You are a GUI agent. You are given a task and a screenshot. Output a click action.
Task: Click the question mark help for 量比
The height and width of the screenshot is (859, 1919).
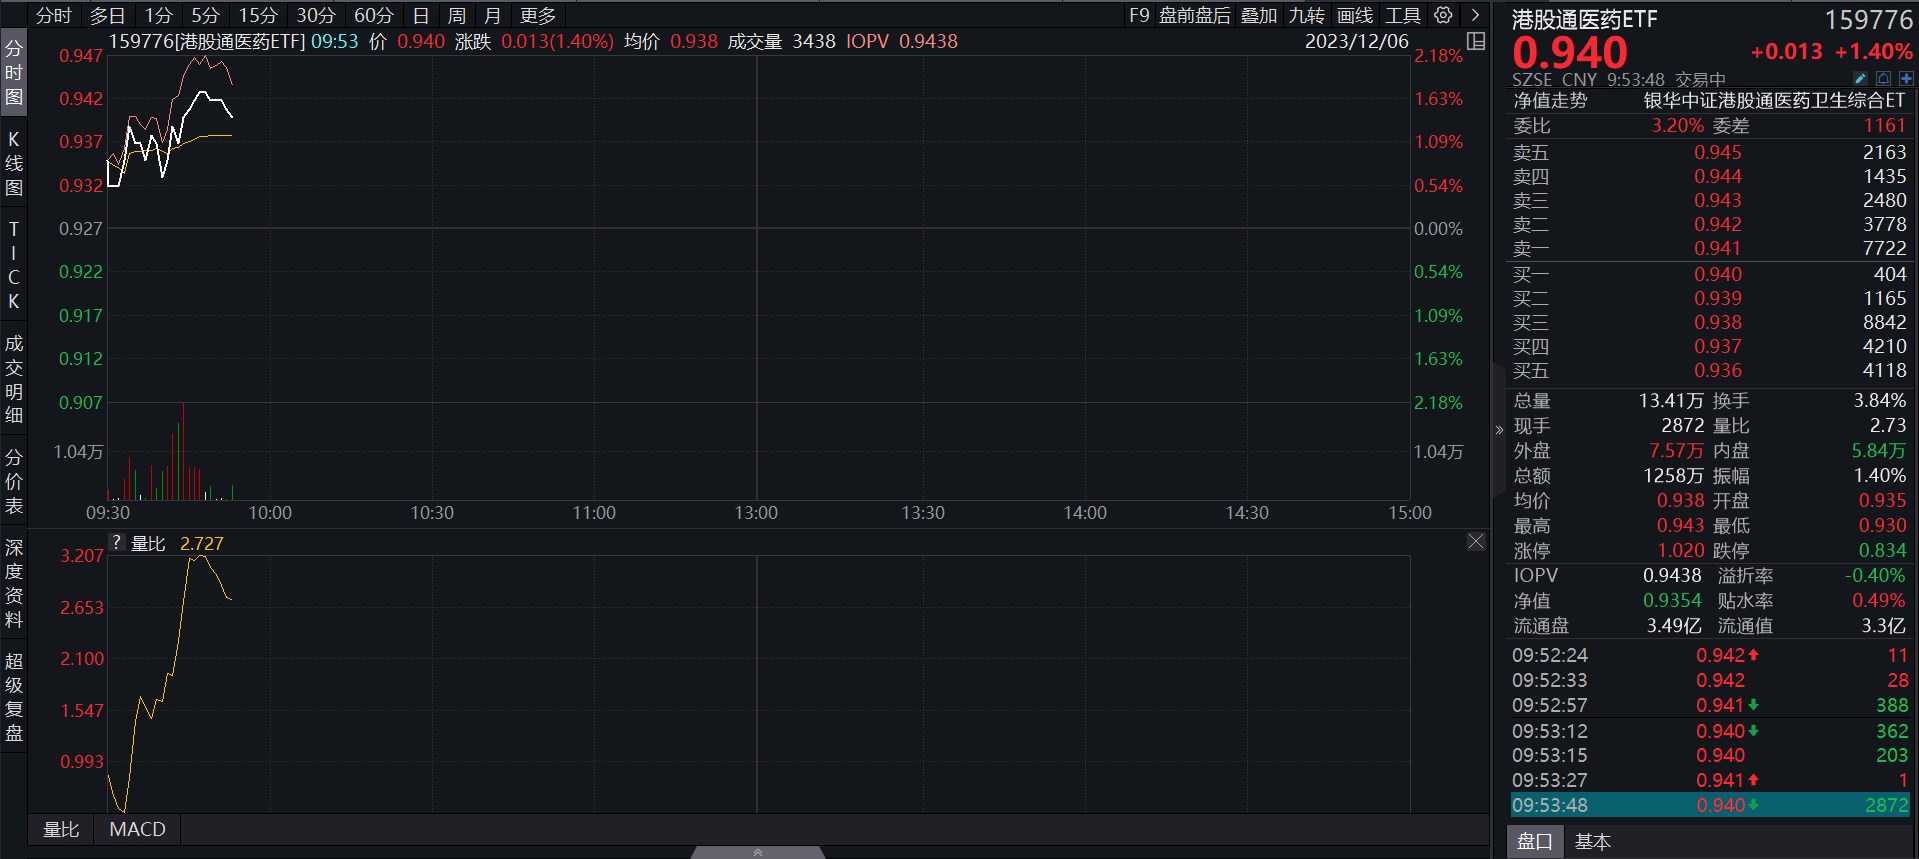(x=117, y=543)
